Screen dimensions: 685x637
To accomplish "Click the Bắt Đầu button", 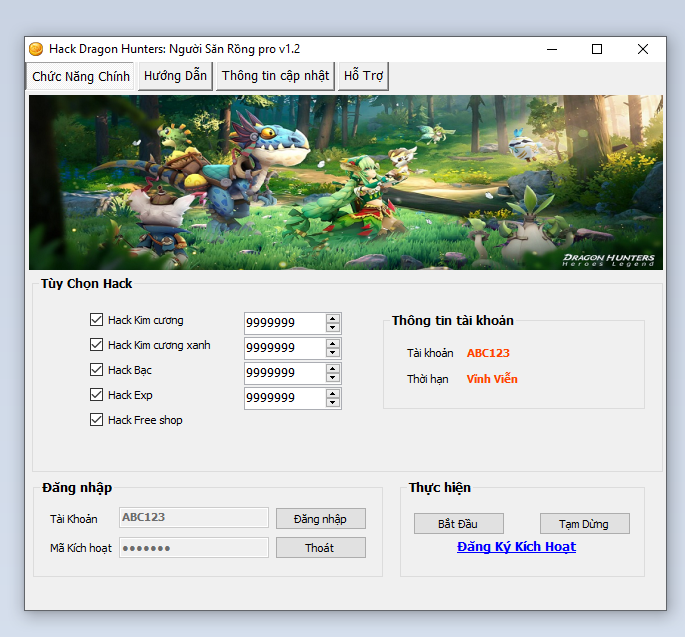I will coord(459,523).
